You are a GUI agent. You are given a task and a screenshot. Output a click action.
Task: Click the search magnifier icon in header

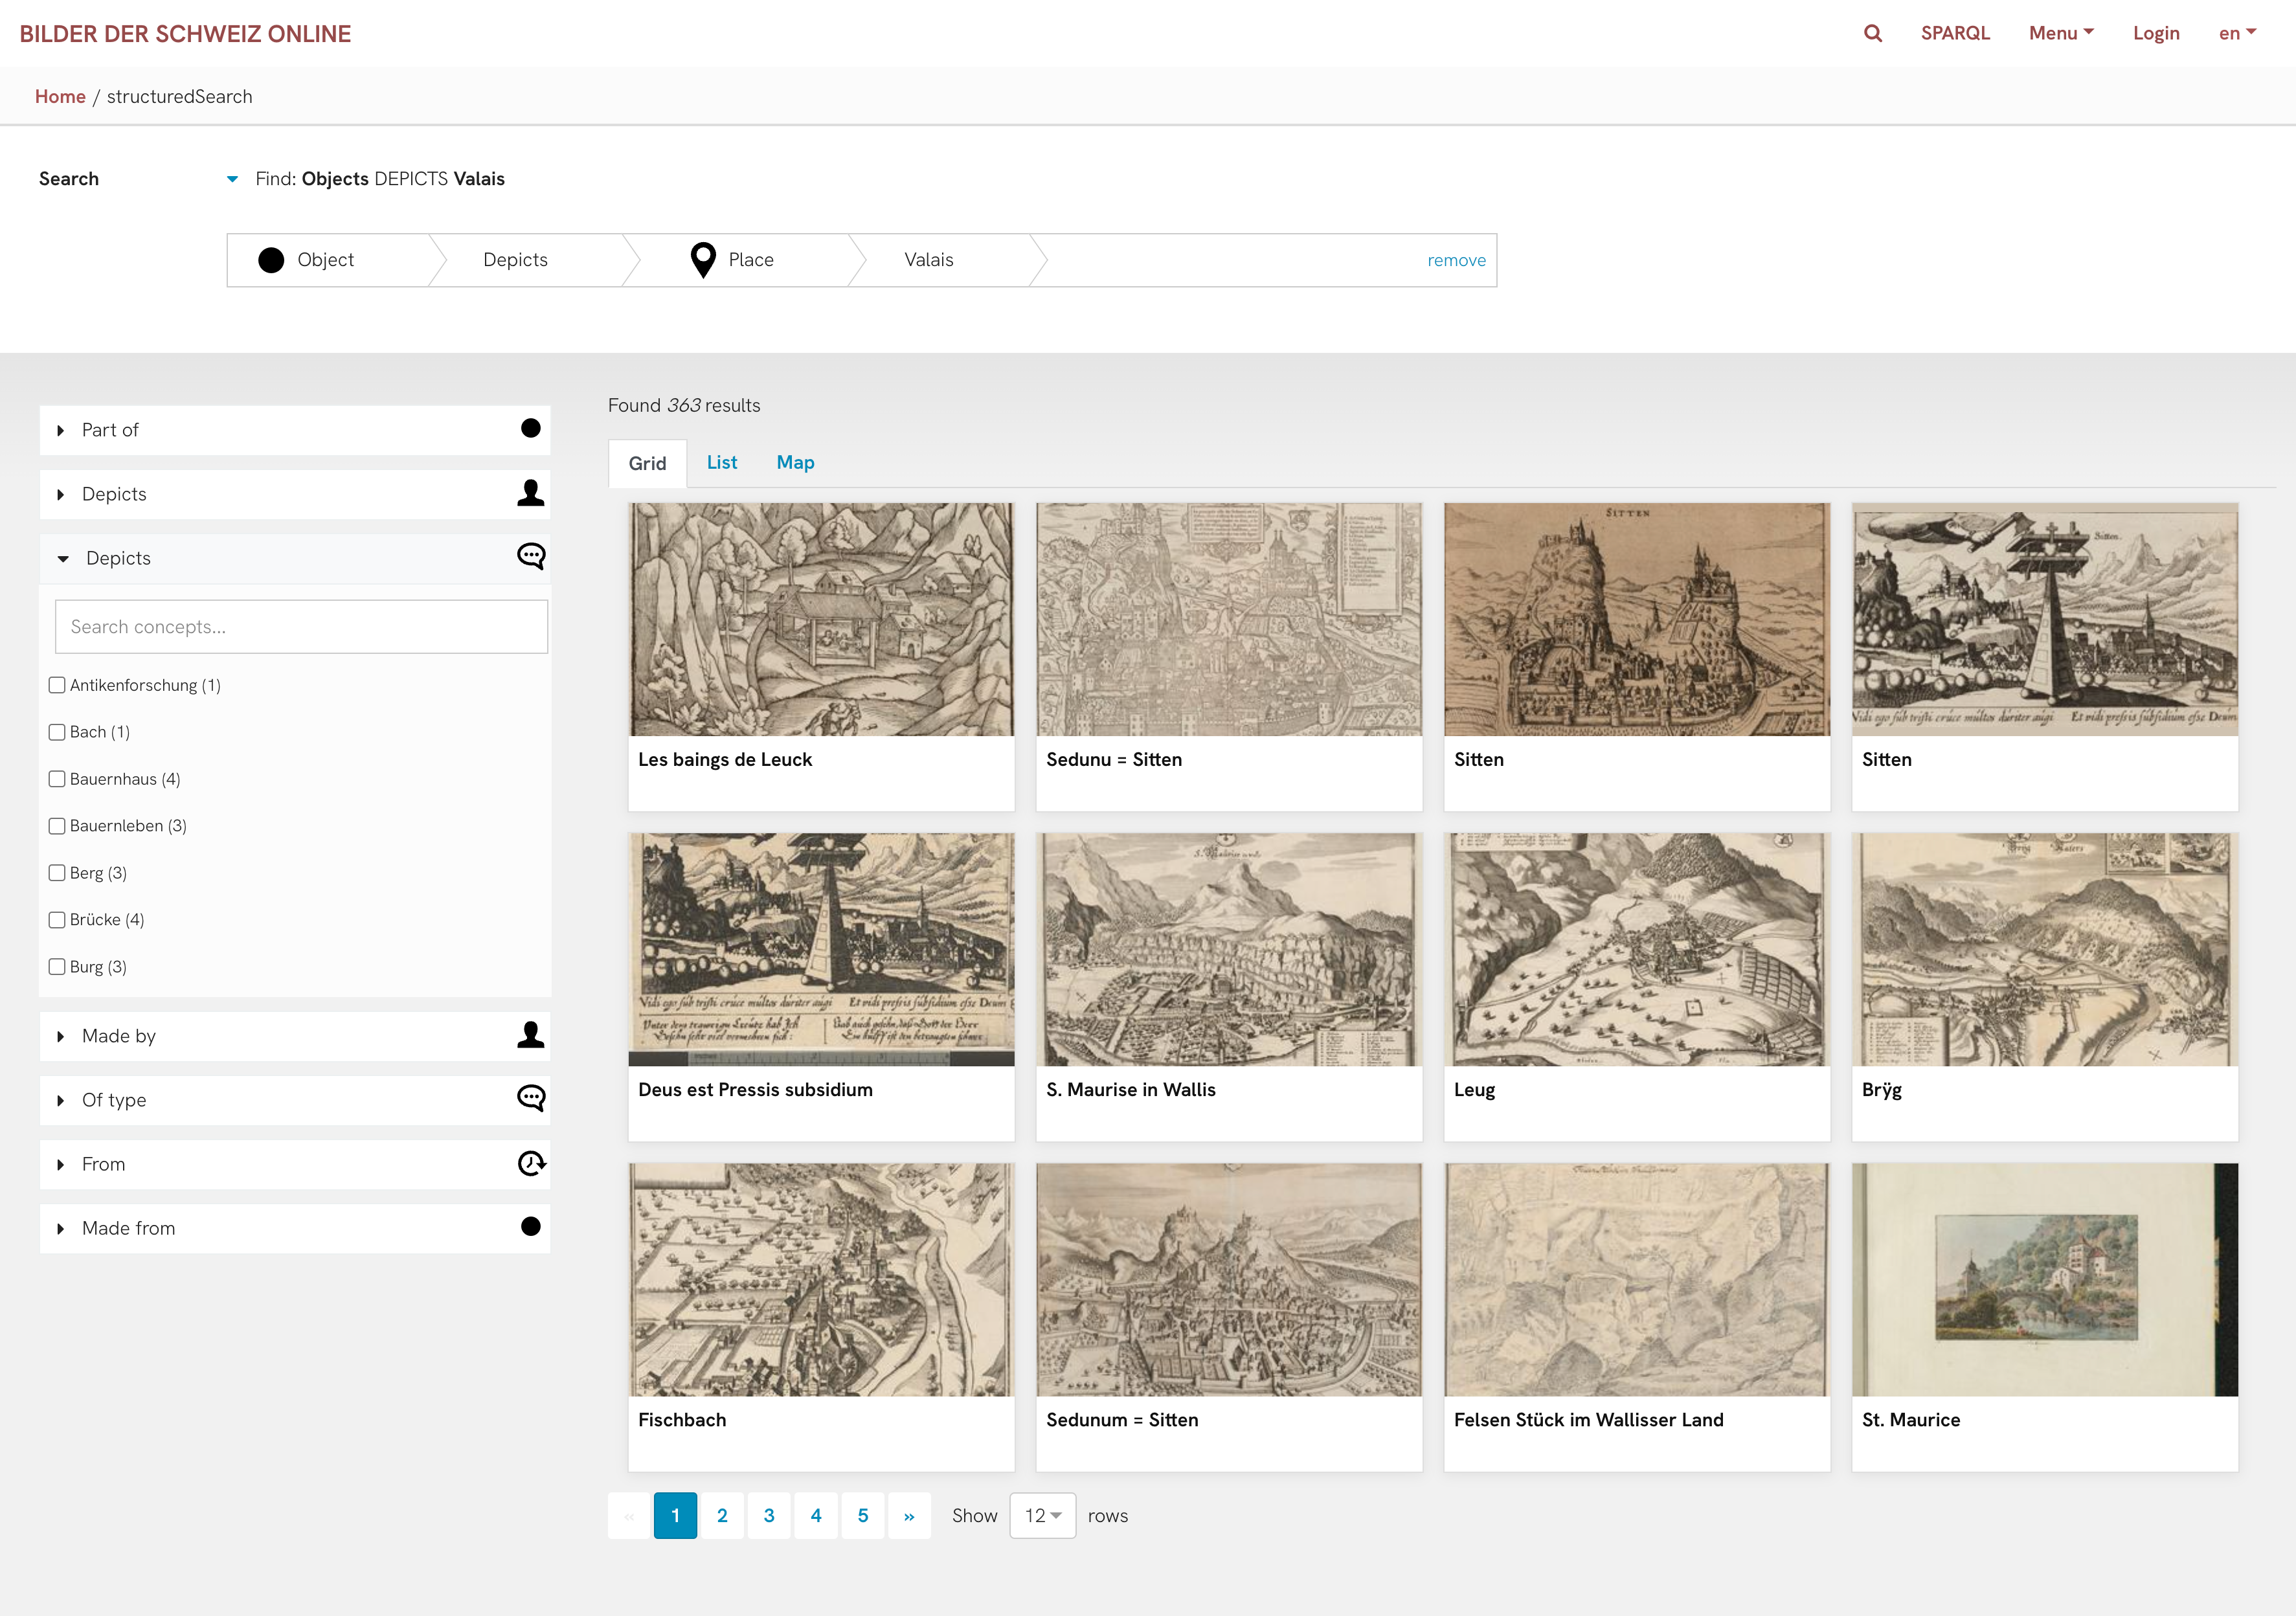point(1873,33)
